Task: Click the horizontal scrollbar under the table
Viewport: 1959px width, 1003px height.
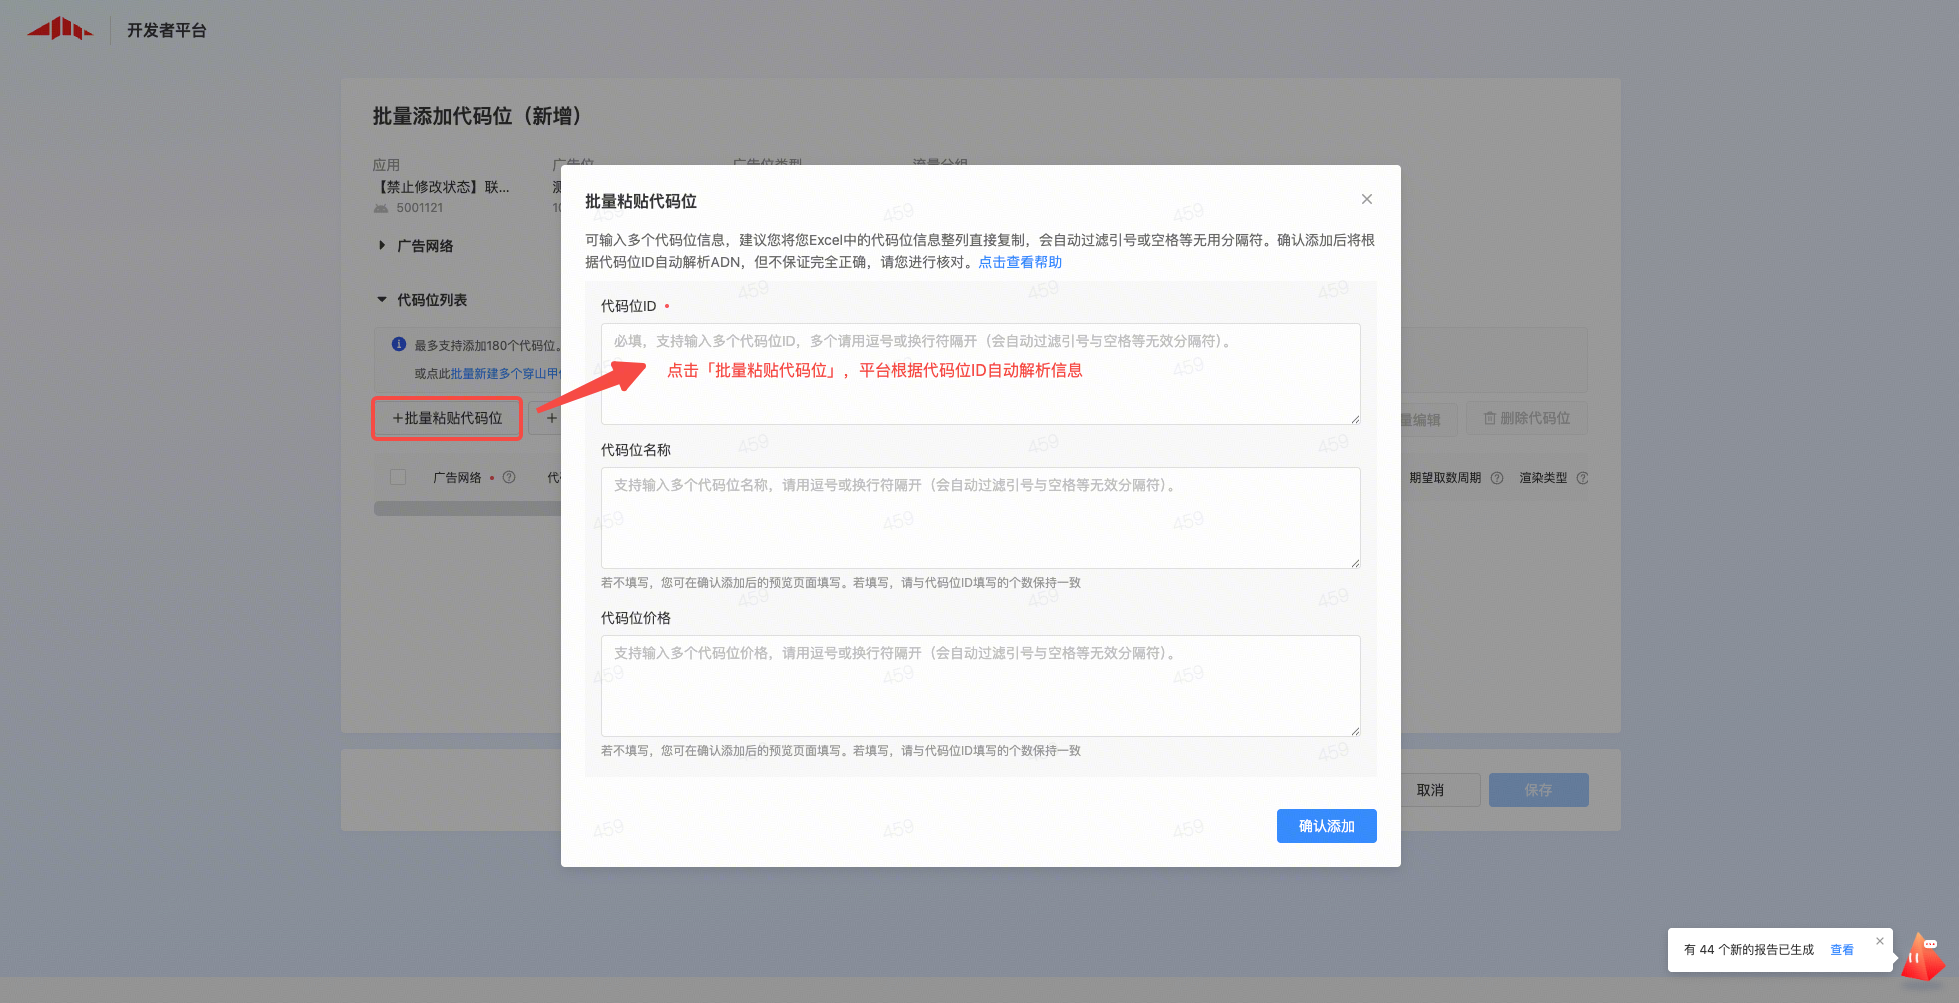Action: [x=467, y=509]
